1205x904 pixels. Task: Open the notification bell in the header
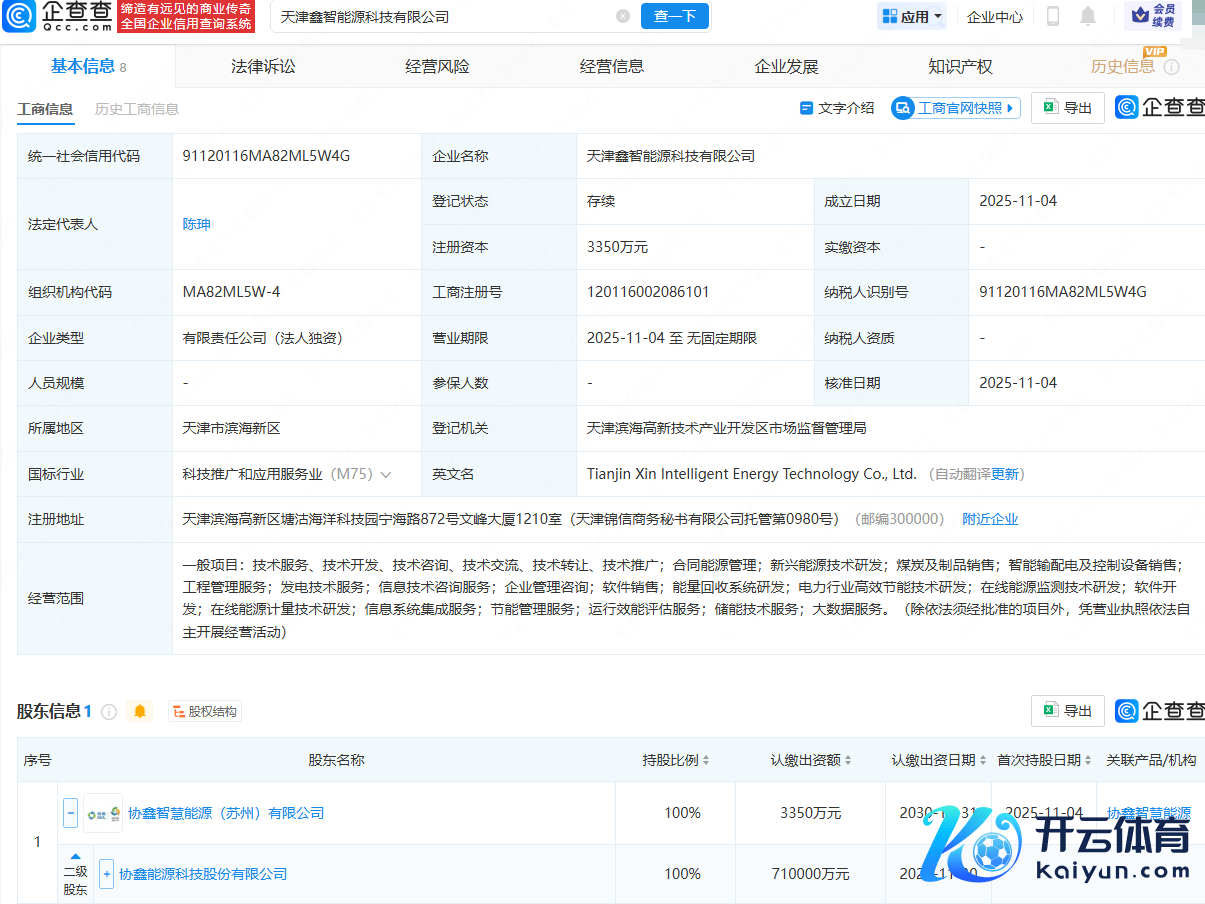(1088, 17)
